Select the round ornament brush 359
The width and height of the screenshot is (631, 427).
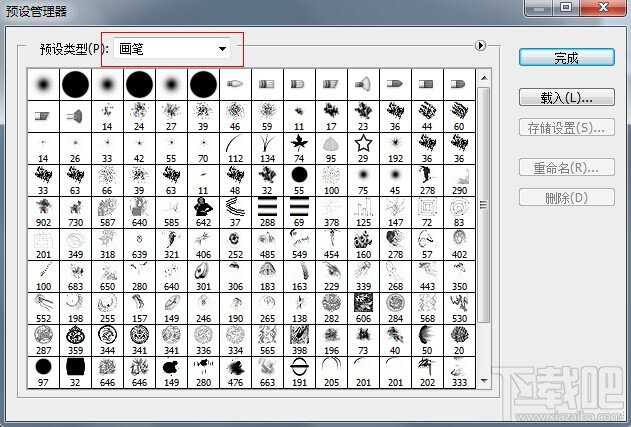(x=75, y=340)
